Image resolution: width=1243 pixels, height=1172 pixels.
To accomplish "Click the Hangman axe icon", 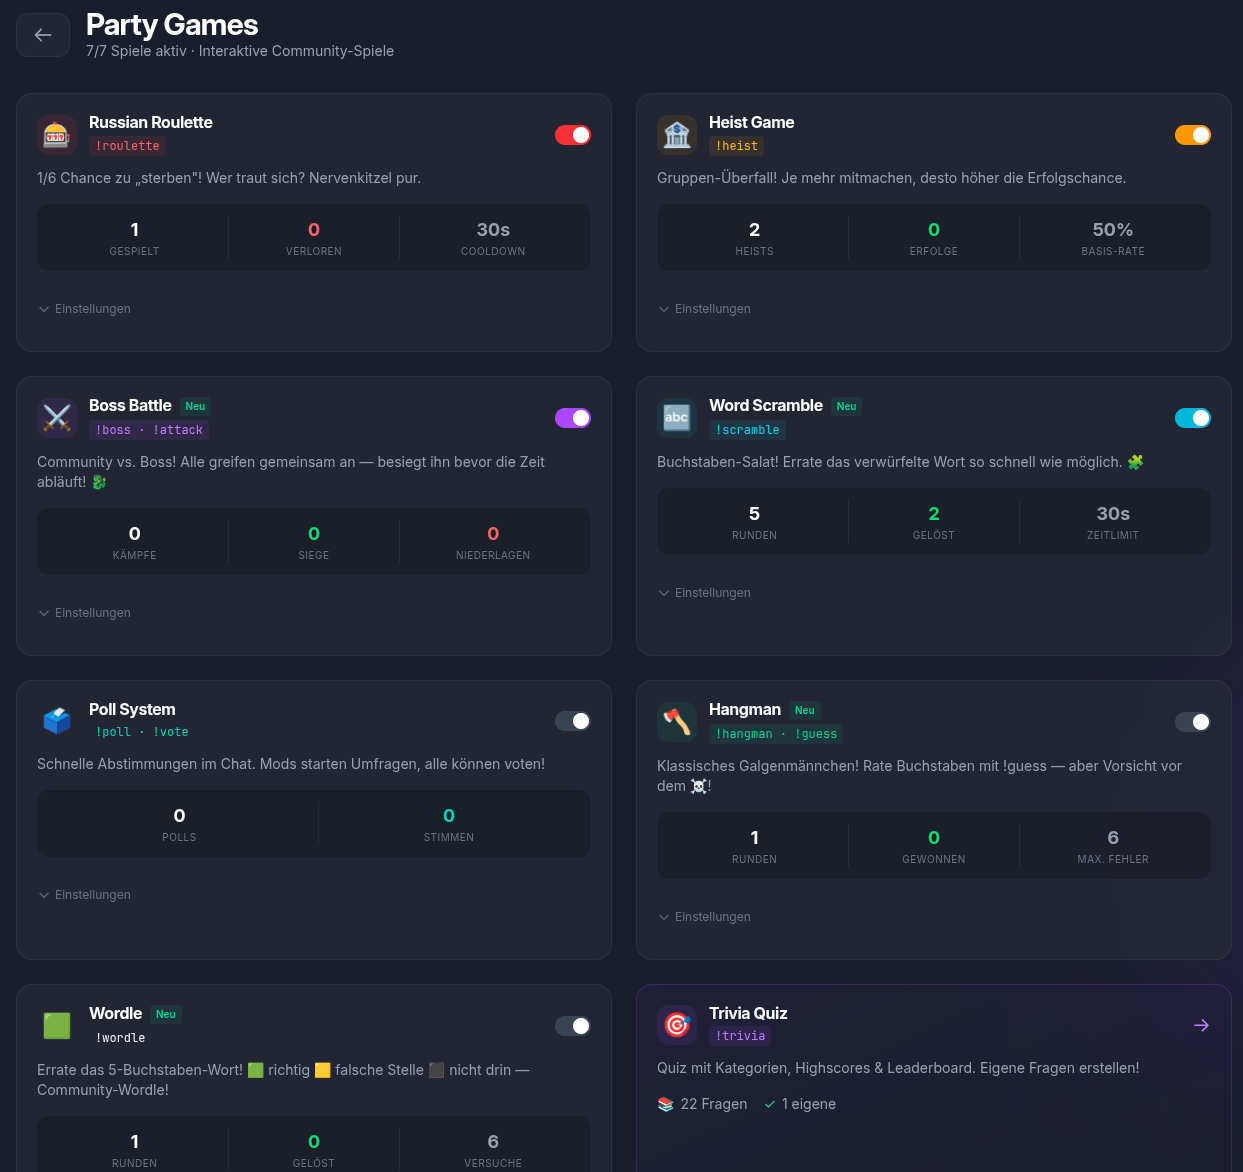I will click(677, 720).
